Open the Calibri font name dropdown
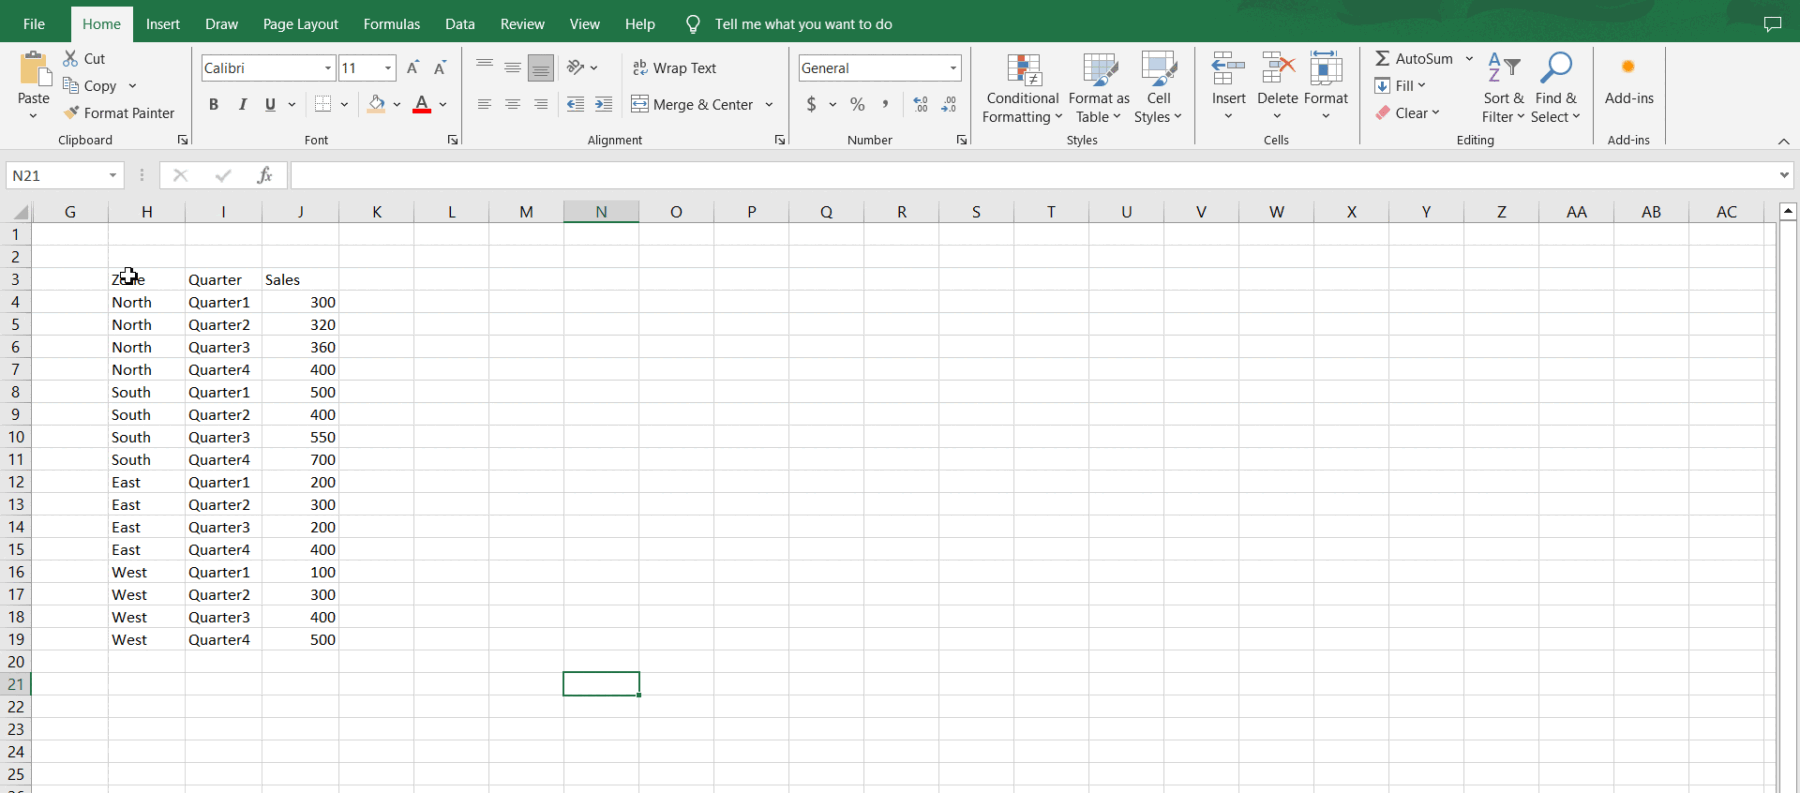This screenshot has width=1800, height=793. (x=328, y=68)
